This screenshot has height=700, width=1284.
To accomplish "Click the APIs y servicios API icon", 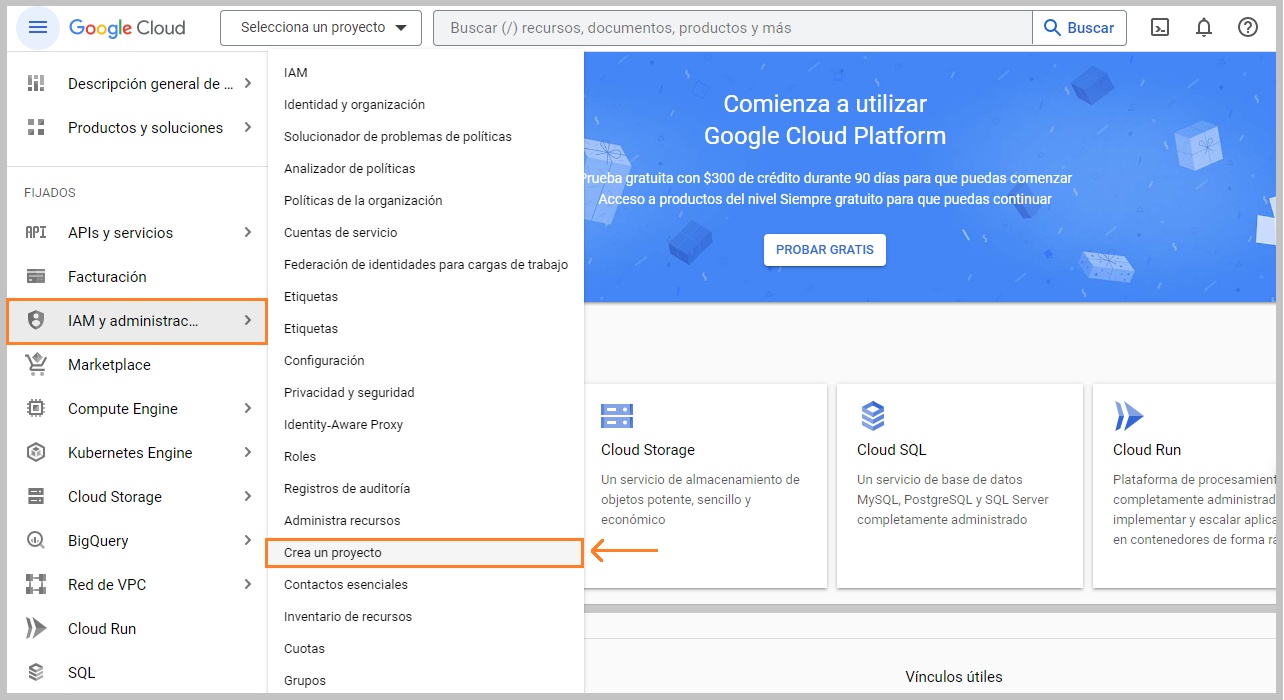I will [36, 233].
